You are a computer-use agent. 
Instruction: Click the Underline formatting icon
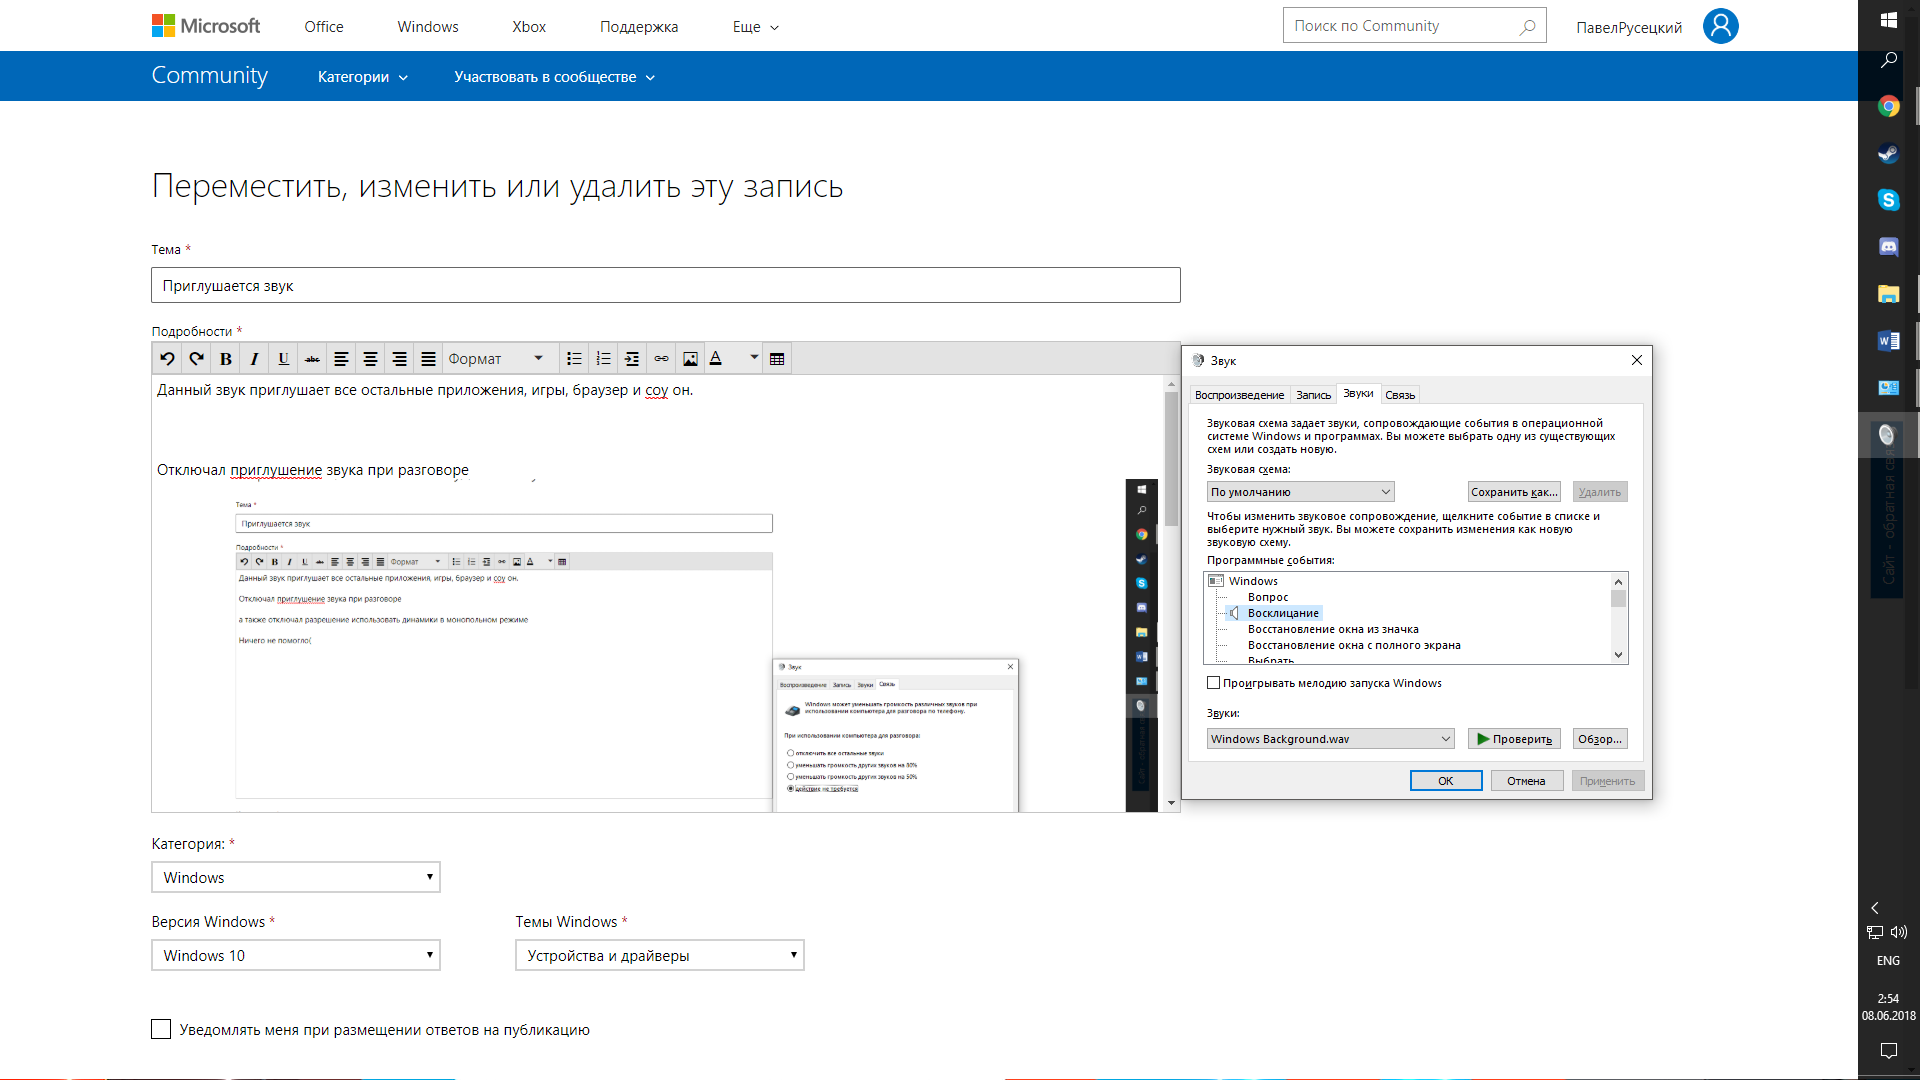[x=282, y=359]
